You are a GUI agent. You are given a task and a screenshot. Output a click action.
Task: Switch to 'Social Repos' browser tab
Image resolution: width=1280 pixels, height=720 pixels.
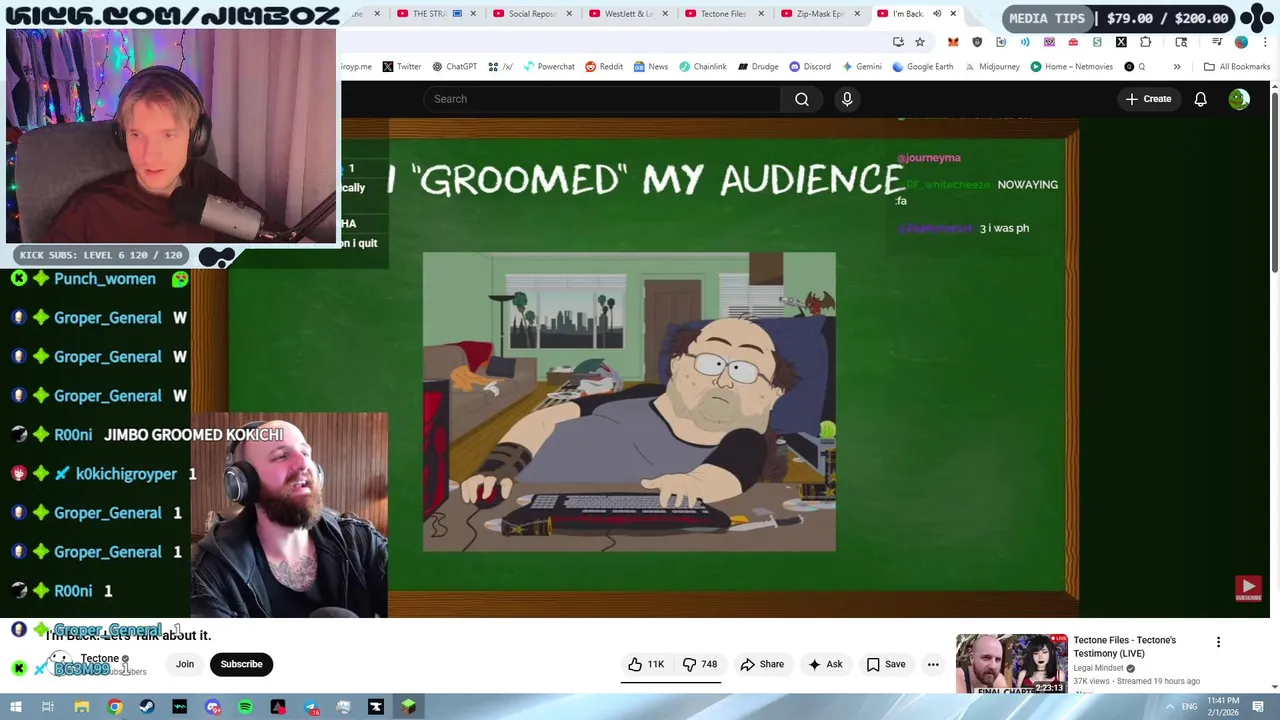coord(531,14)
